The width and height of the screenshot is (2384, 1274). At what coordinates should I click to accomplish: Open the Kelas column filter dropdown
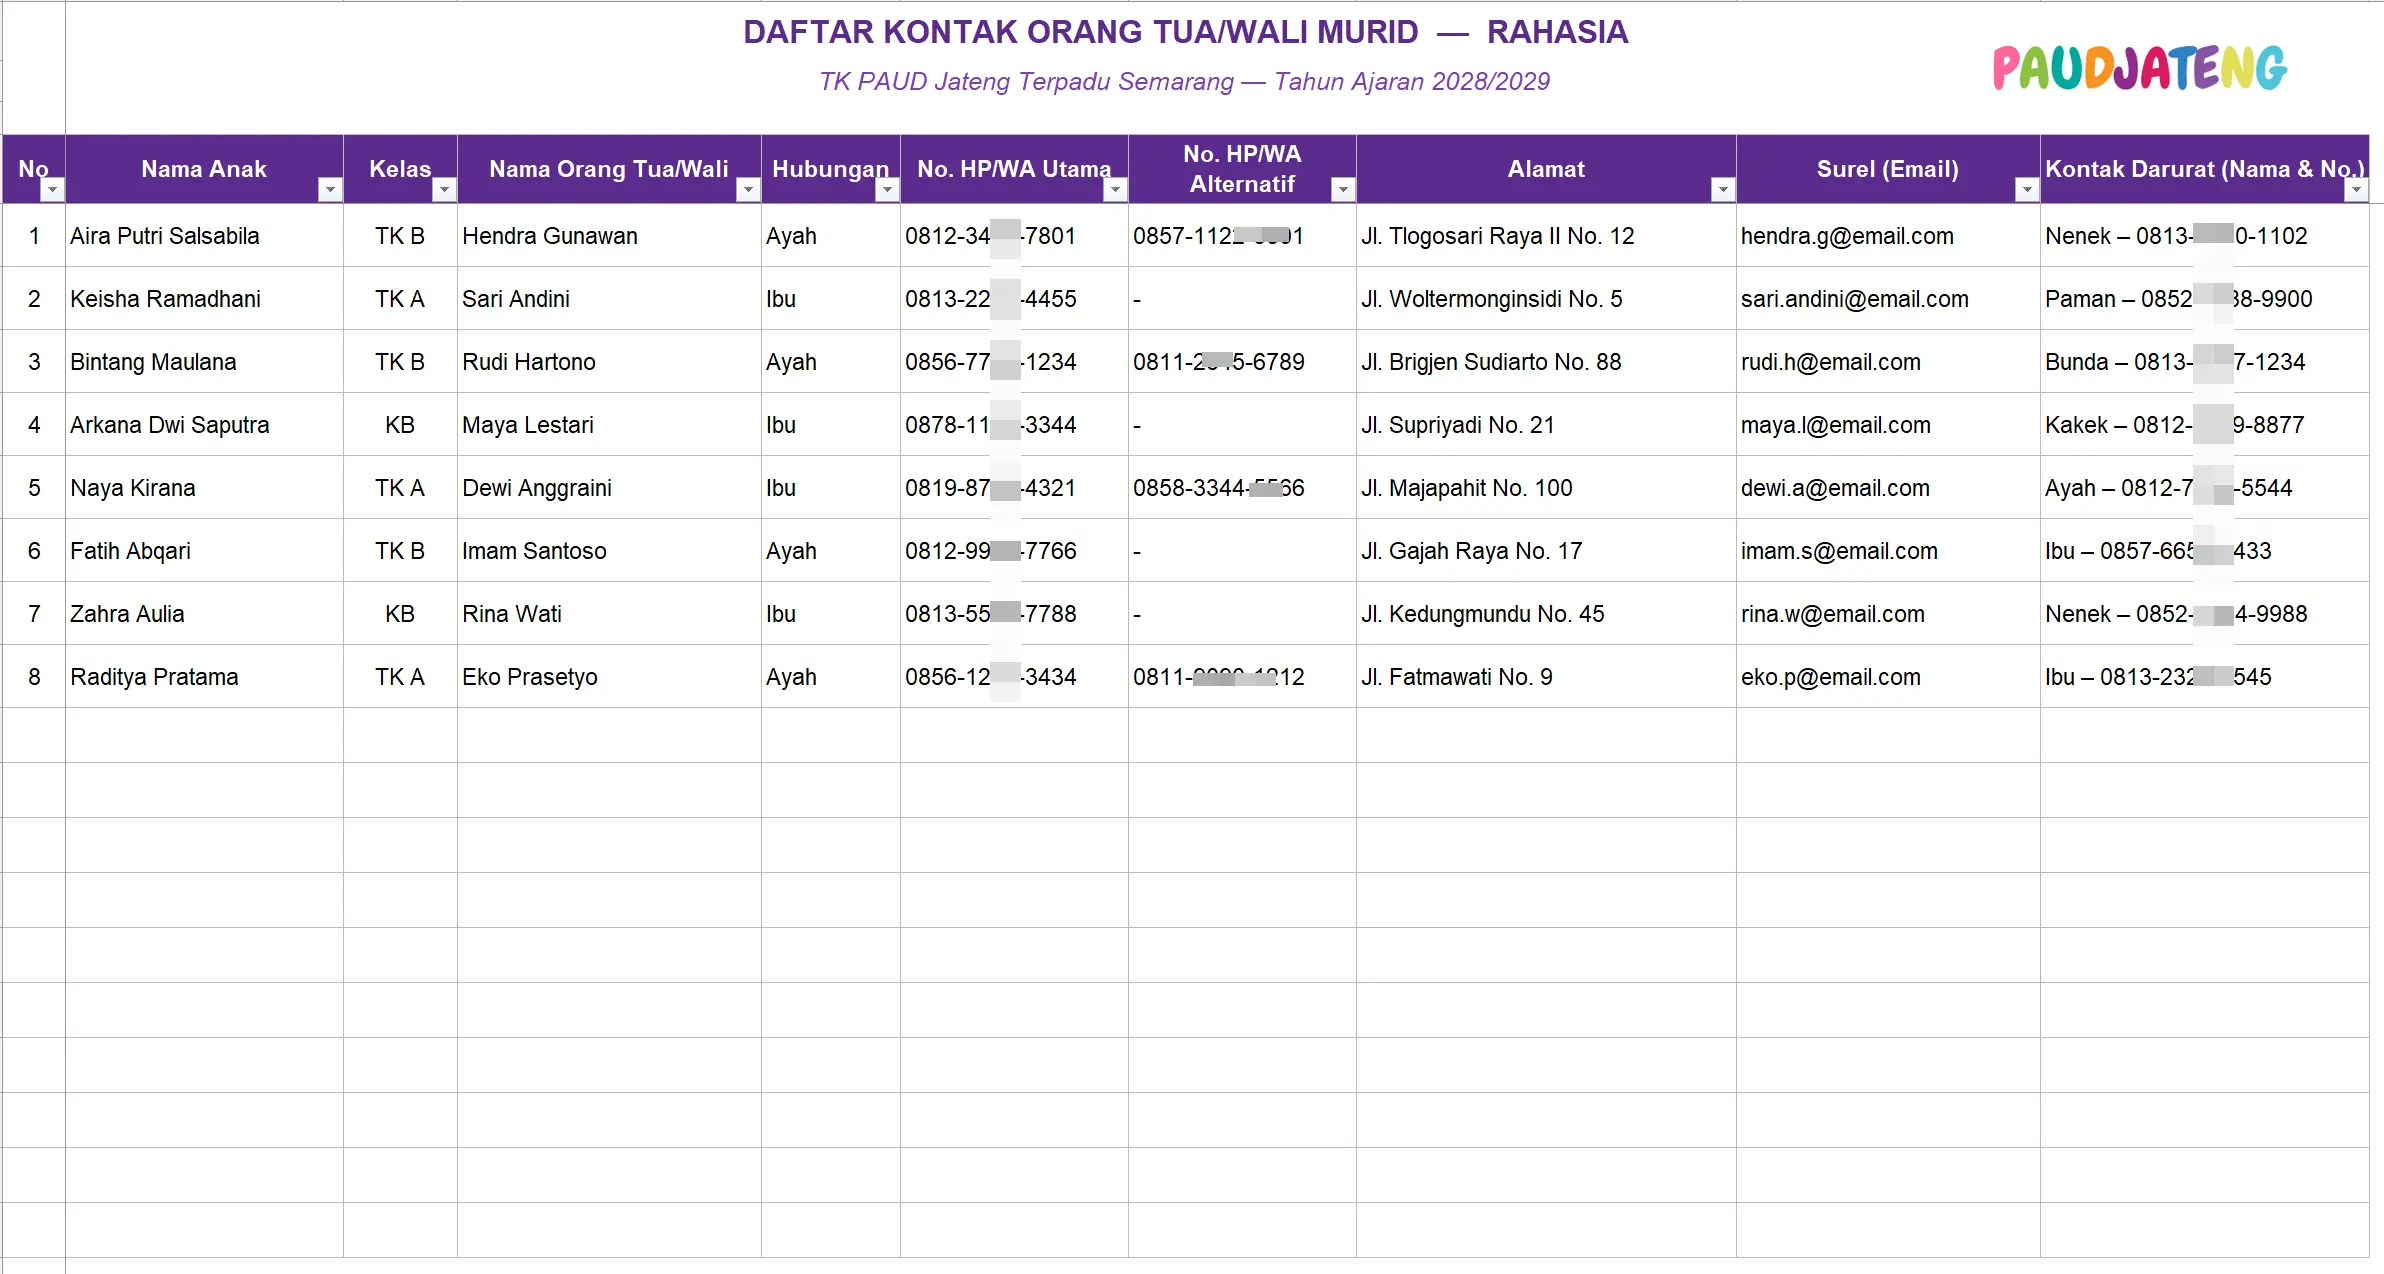point(444,189)
